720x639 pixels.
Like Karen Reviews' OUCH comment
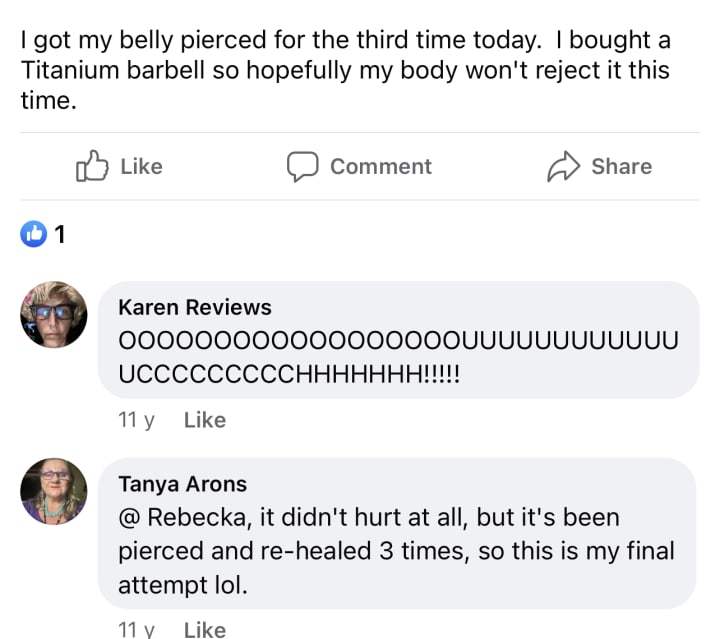[x=205, y=420]
